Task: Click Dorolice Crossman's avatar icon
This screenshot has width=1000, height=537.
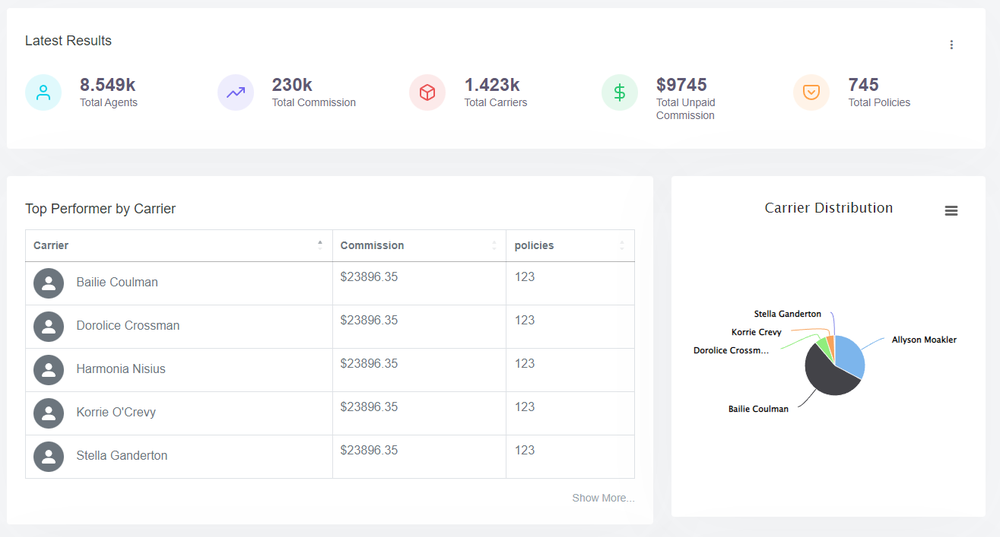Action: coord(48,327)
